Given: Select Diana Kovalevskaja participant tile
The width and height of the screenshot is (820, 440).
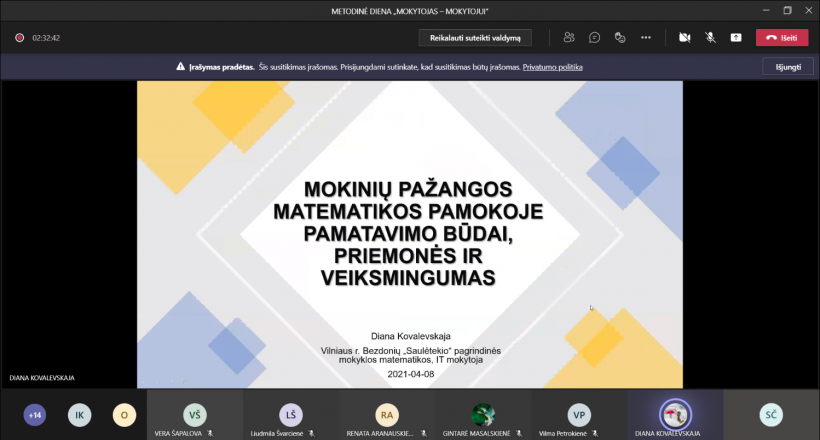Looking at the screenshot, I should pos(675,415).
